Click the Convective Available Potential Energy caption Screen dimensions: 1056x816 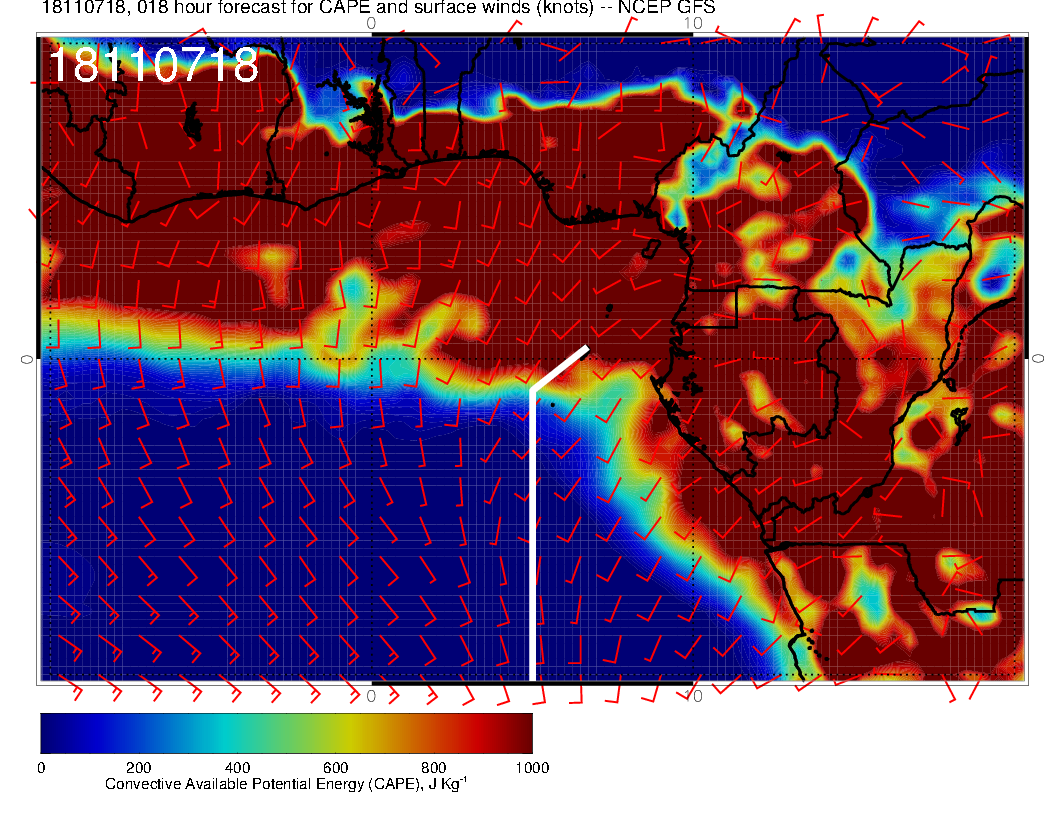tap(286, 784)
